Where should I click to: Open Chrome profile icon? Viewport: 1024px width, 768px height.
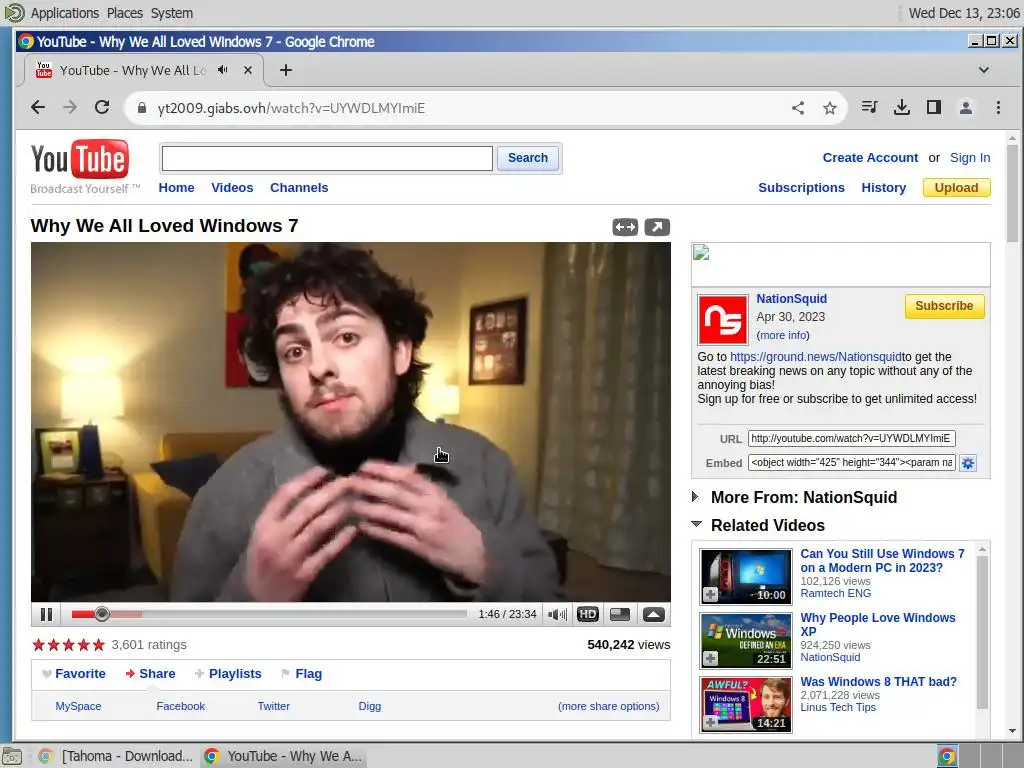point(966,107)
